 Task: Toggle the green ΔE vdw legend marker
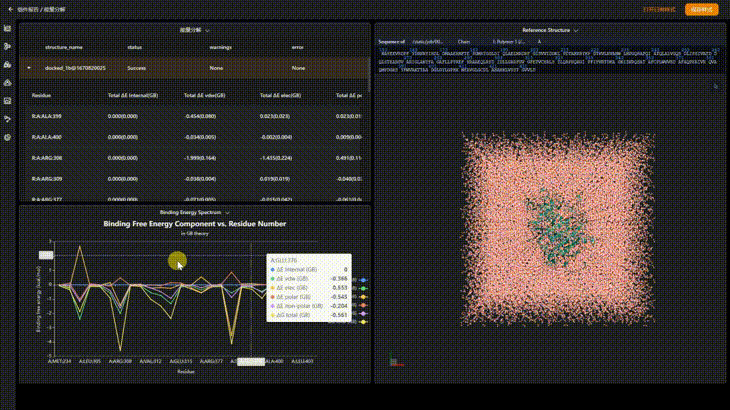[x=364, y=289]
